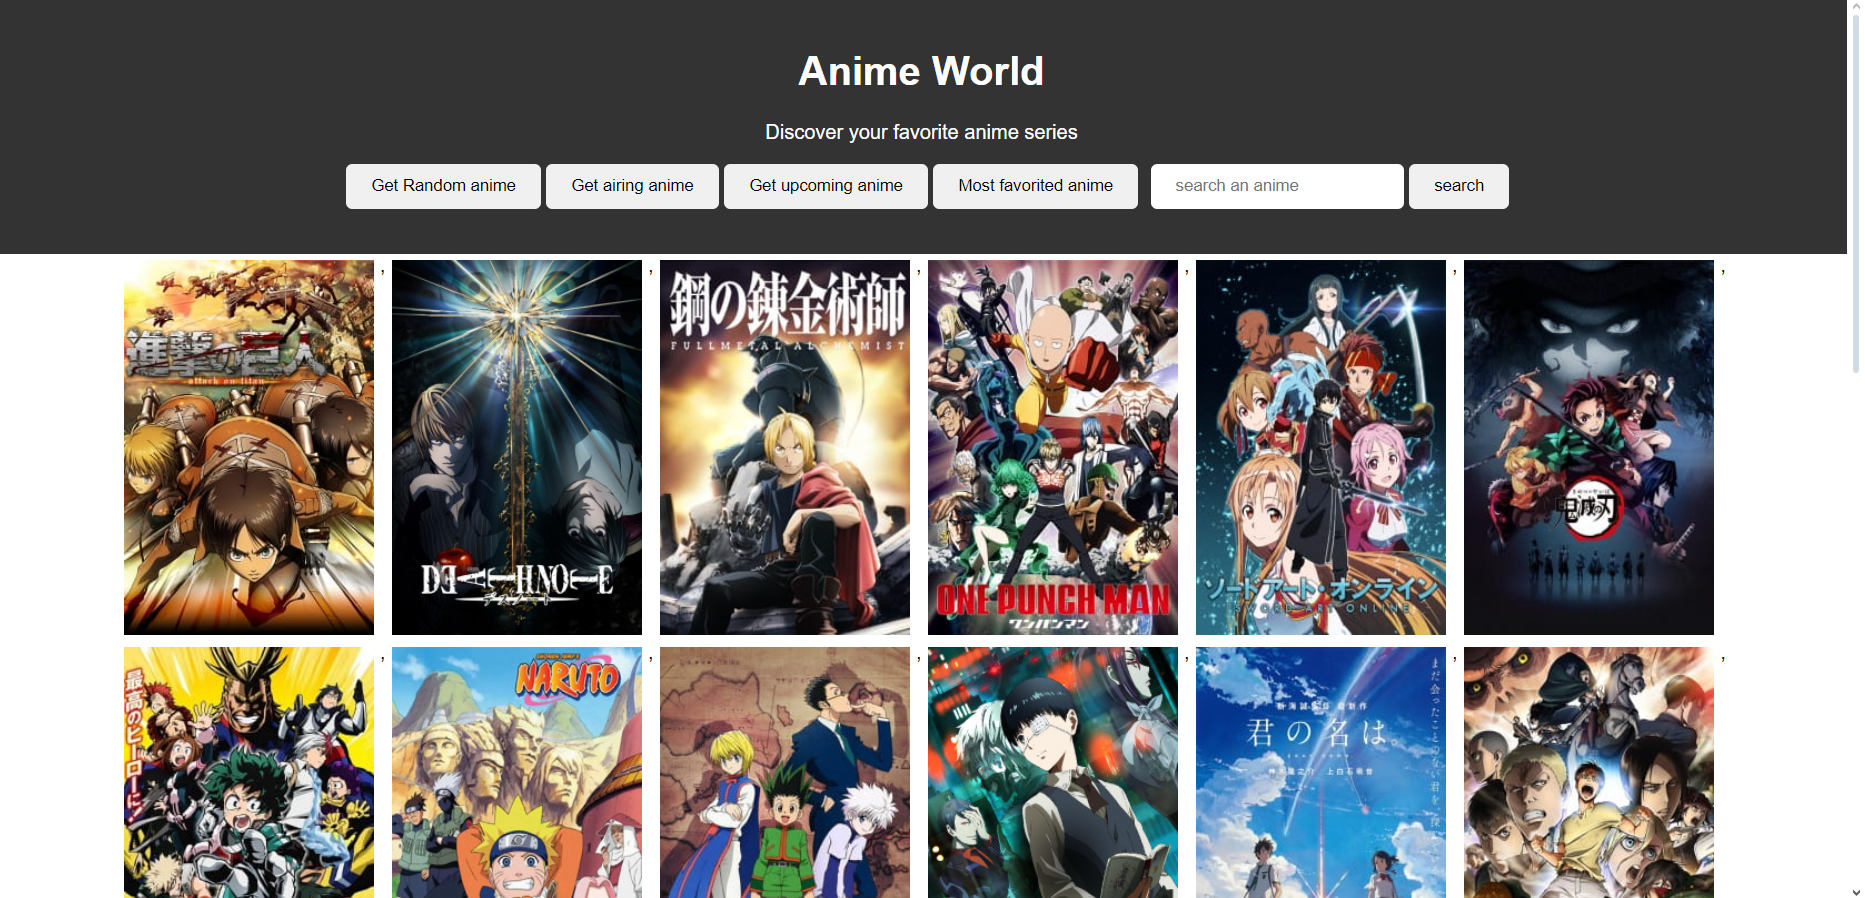Load the upcoming anime list
The image size is (1865, 898).
(826, 186)
